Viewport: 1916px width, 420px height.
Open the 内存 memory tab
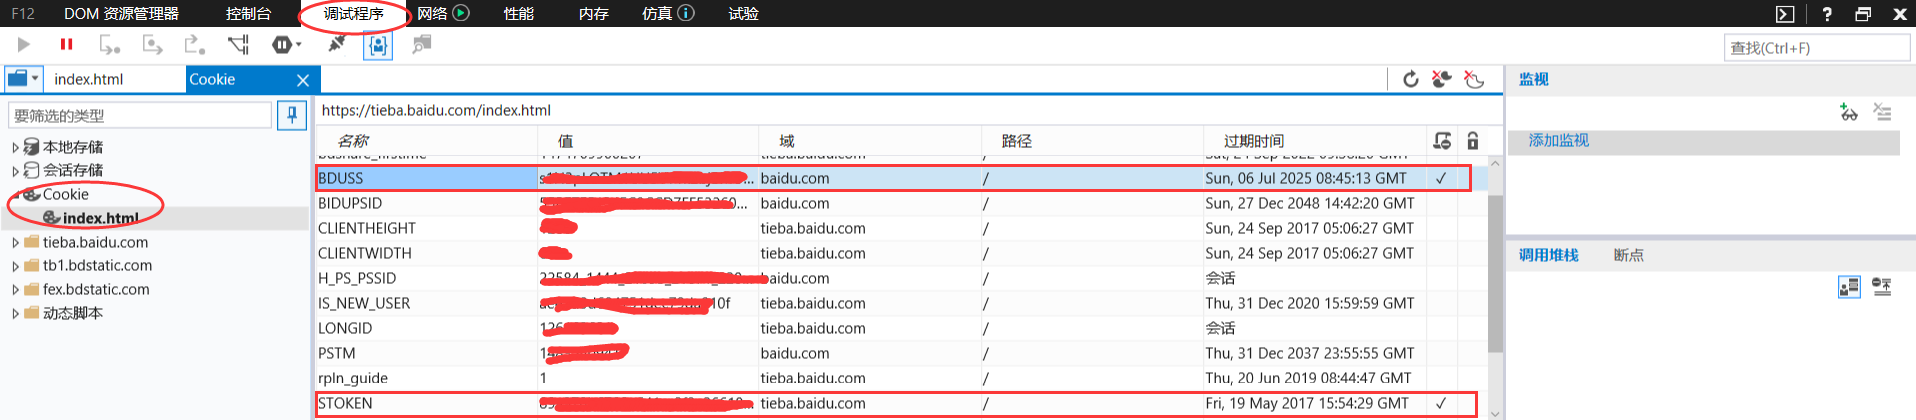click(x=594, y=14)
